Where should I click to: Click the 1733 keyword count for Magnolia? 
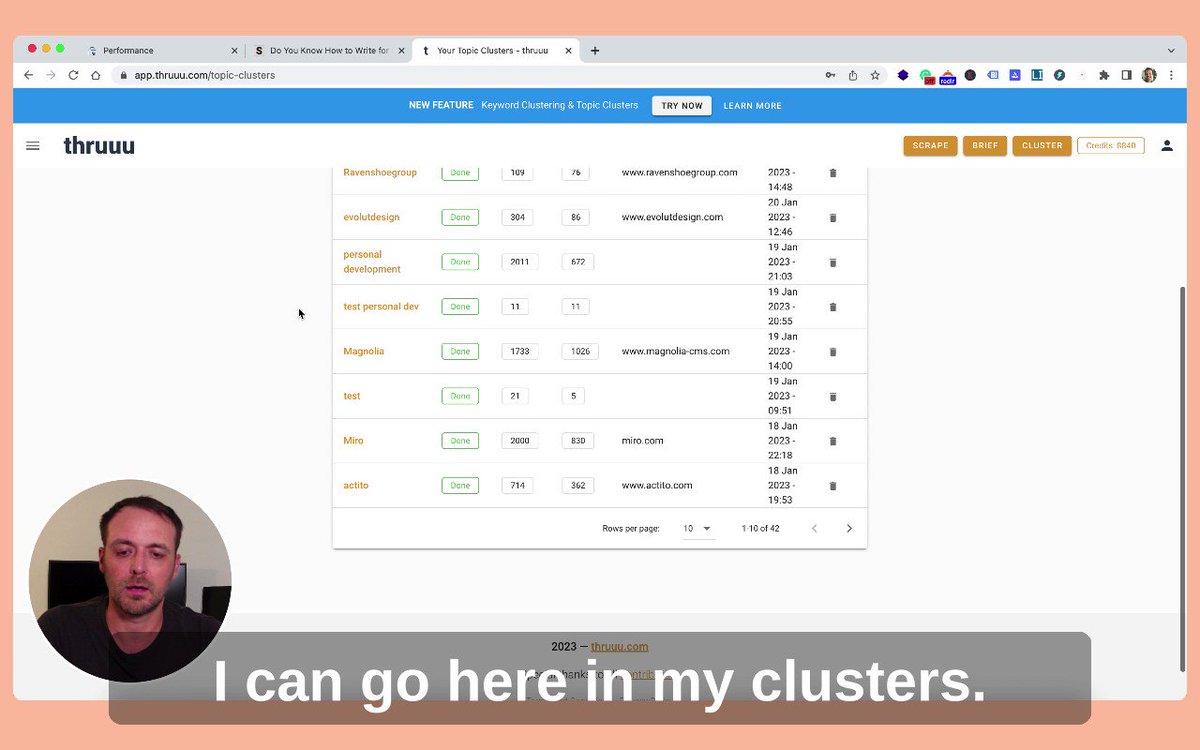(x=520, y=352)
